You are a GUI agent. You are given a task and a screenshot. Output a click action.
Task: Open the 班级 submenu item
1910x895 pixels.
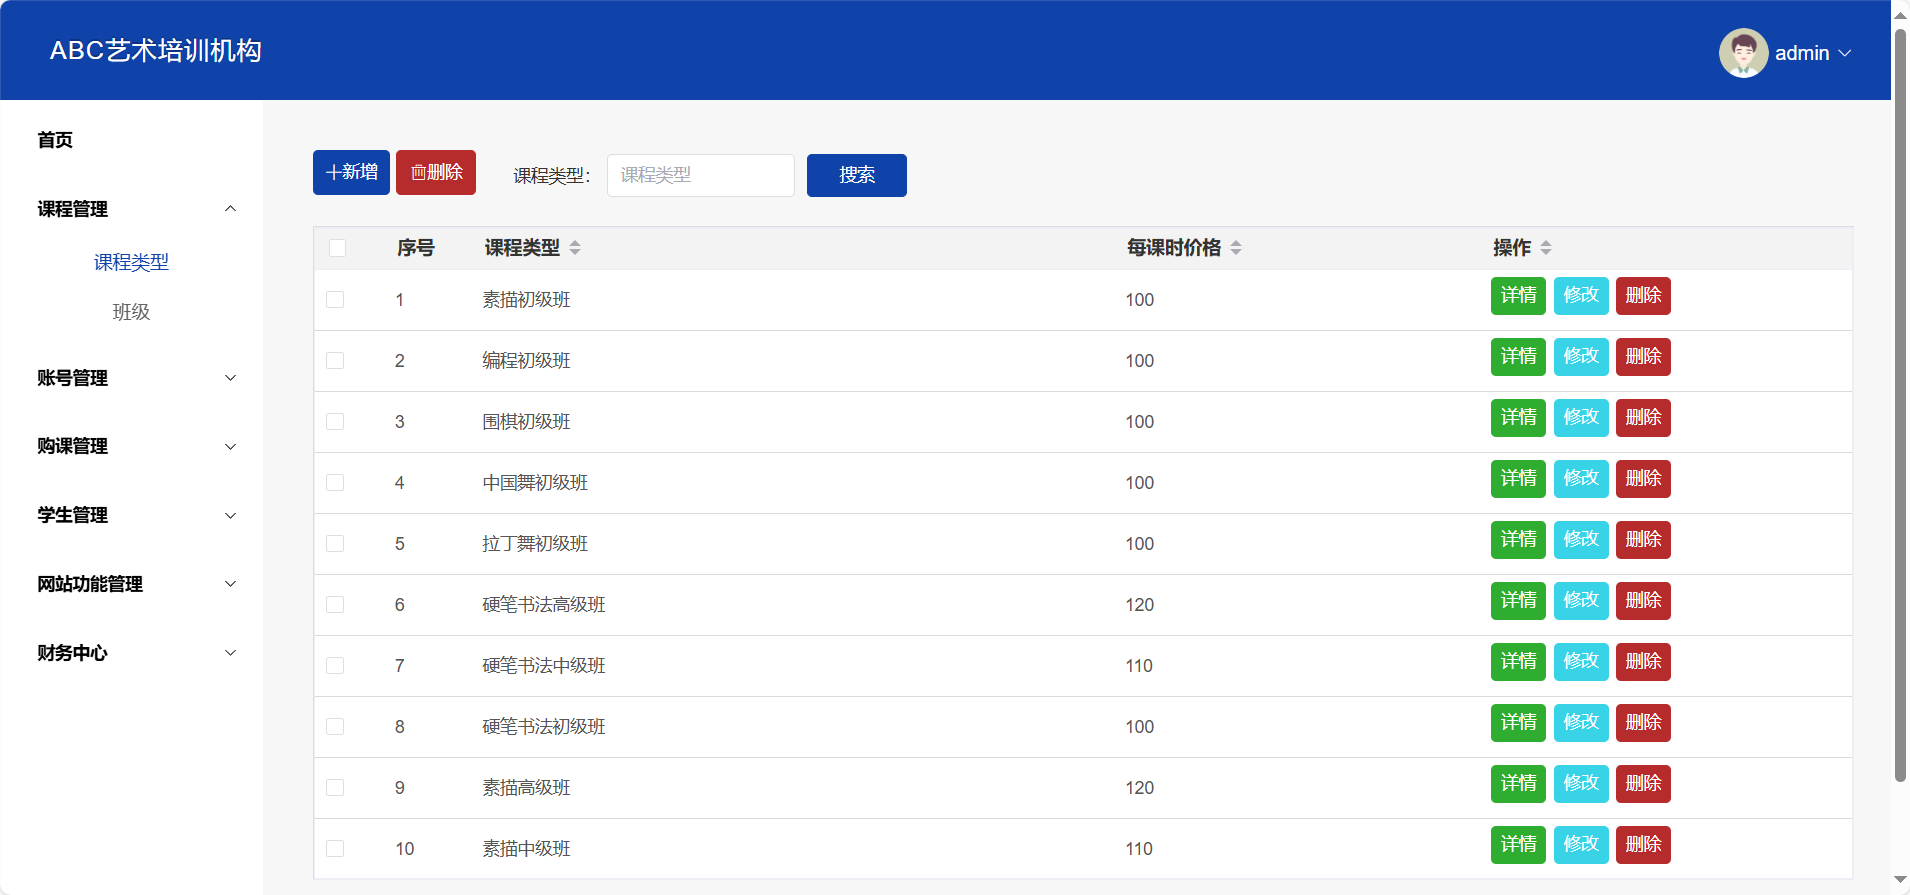click(131, 312)
